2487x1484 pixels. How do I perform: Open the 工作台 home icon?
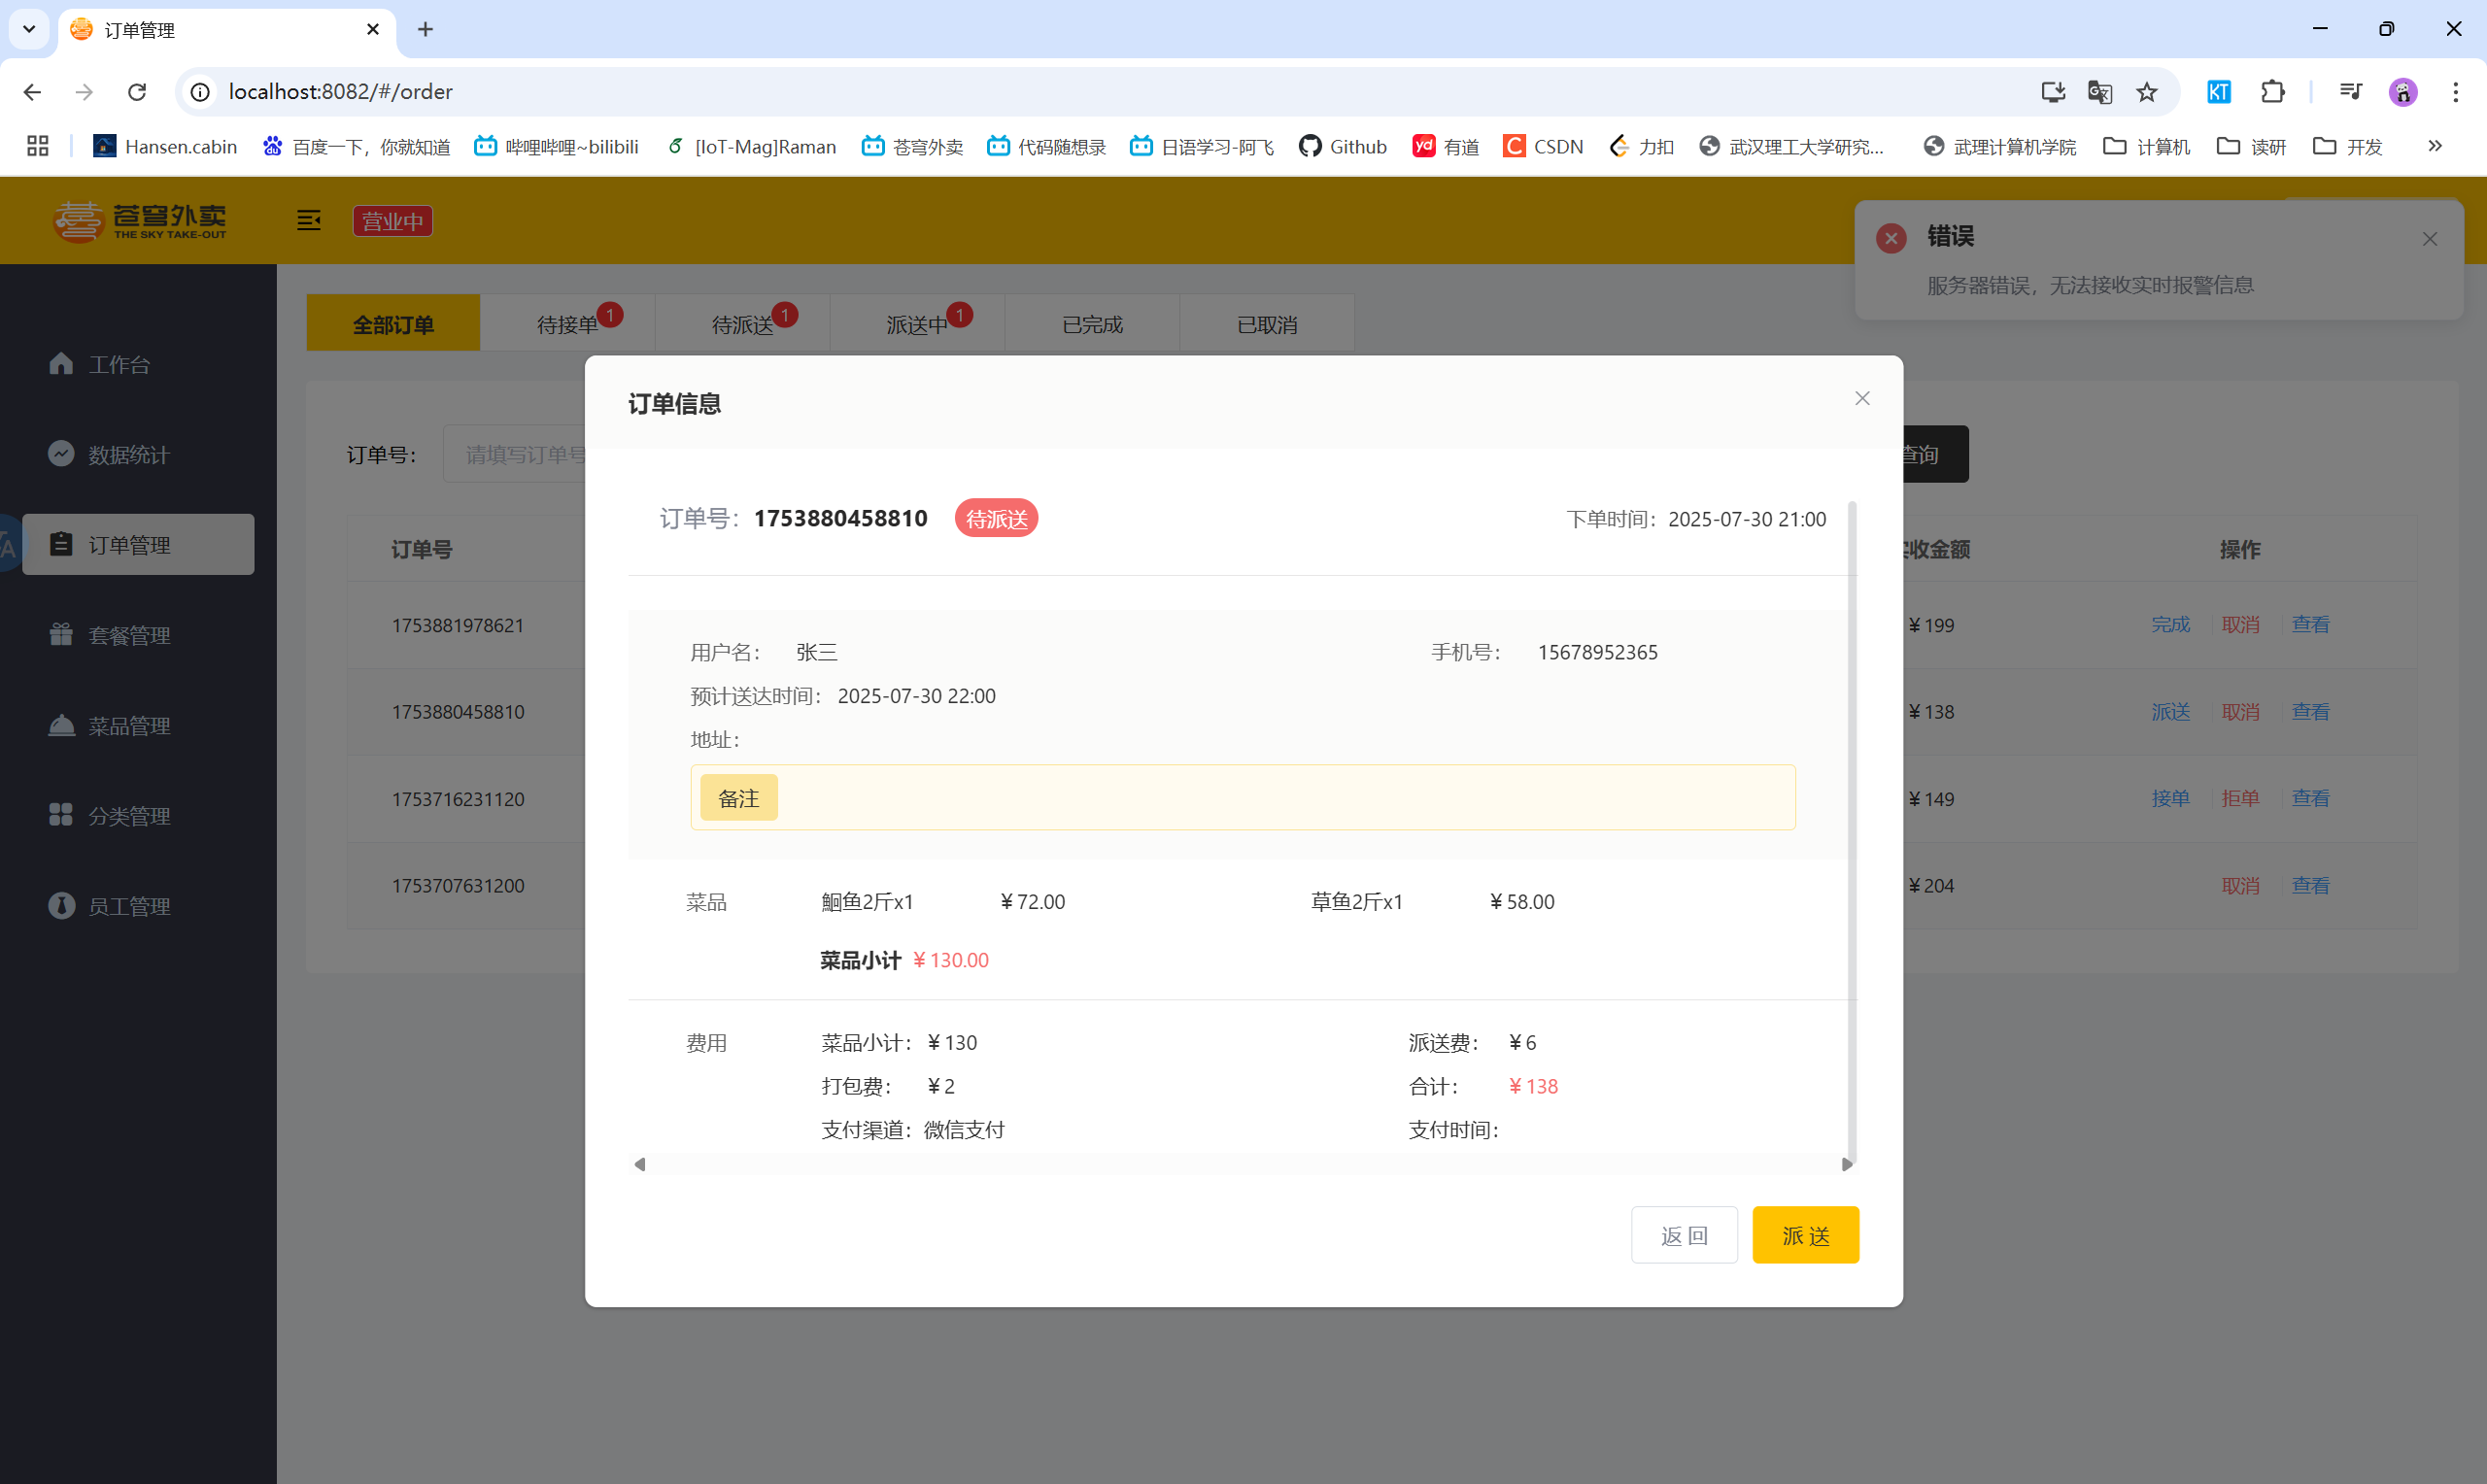[x=61, y=364]
